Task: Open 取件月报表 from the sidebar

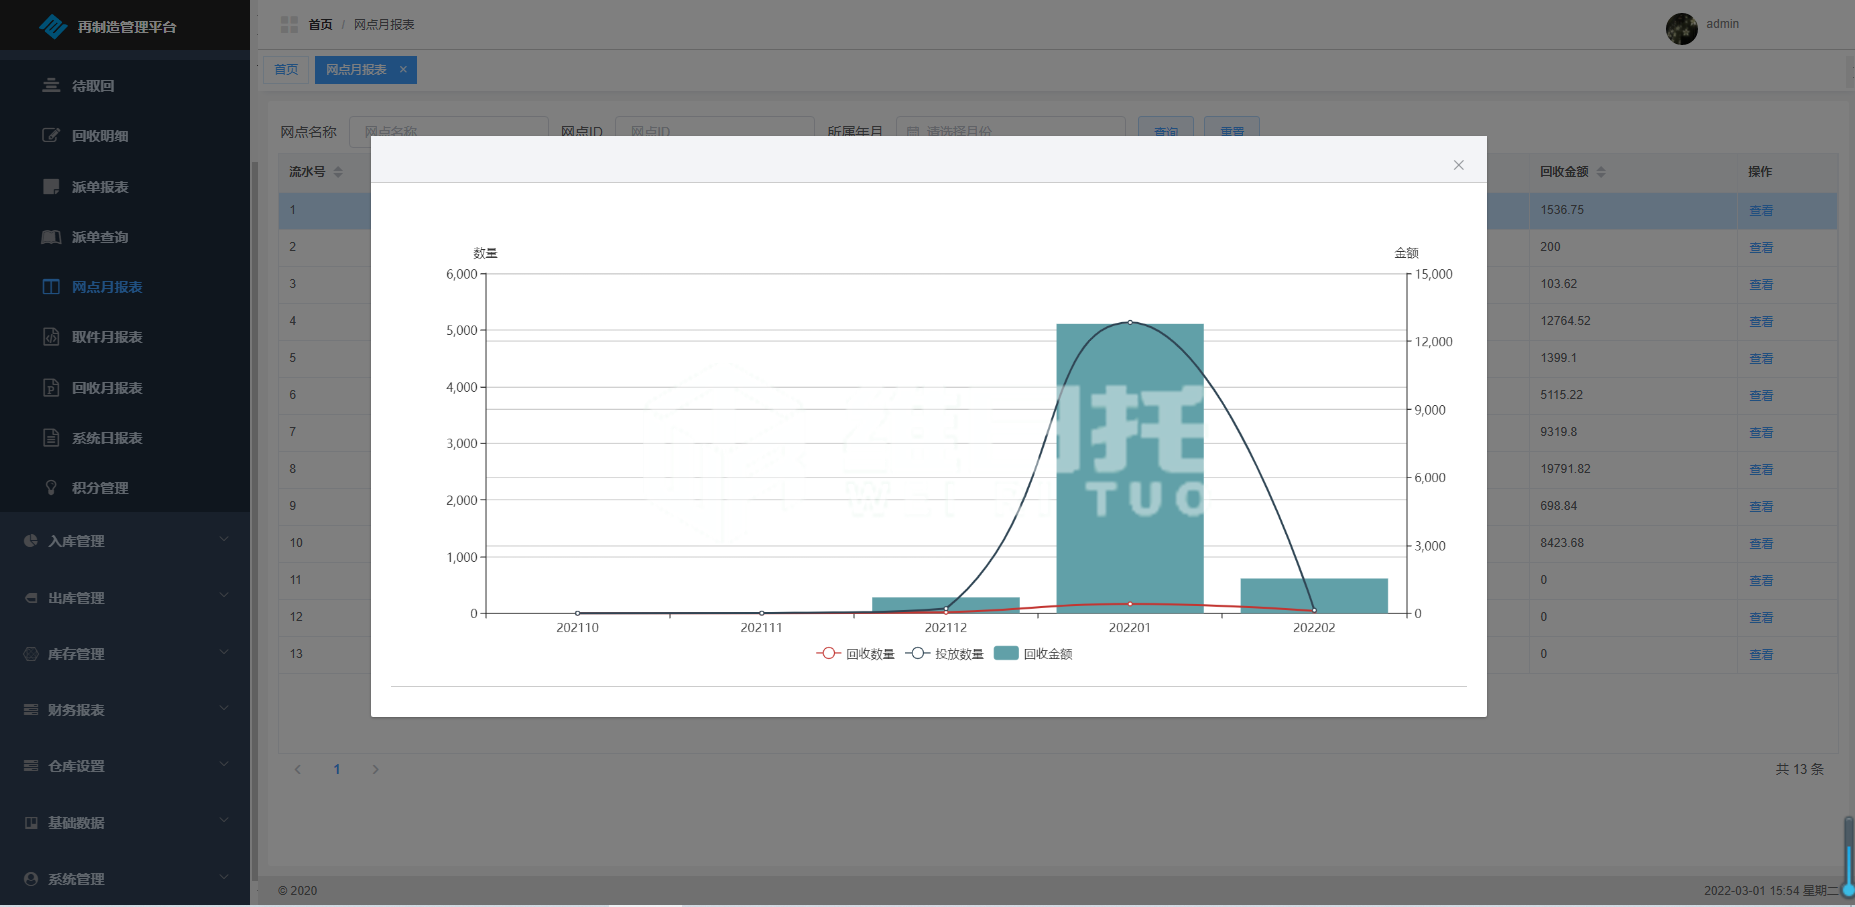Action: (x=107, y=337)
